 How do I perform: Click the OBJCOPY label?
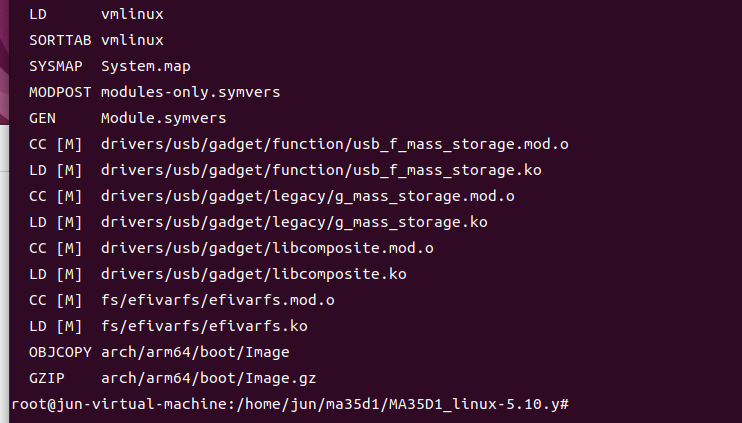[x=60, y=352]
